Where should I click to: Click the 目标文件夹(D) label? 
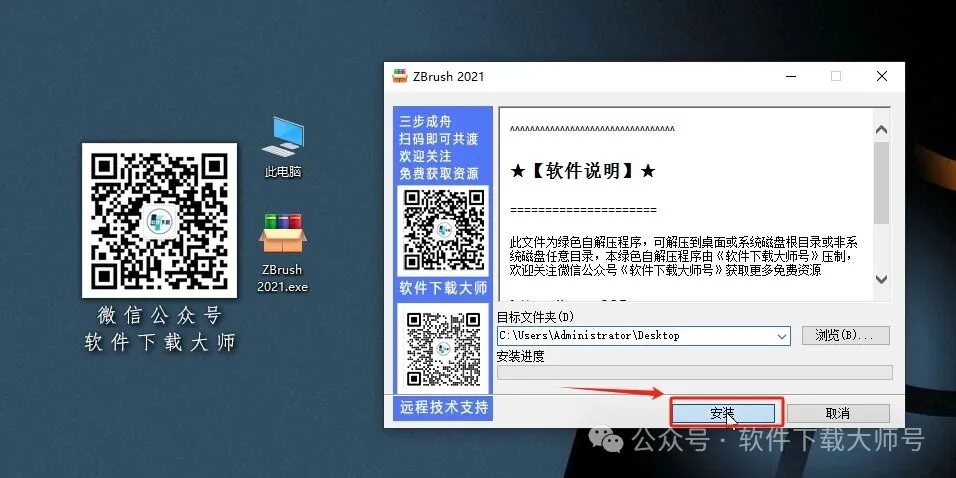(535, 317)
